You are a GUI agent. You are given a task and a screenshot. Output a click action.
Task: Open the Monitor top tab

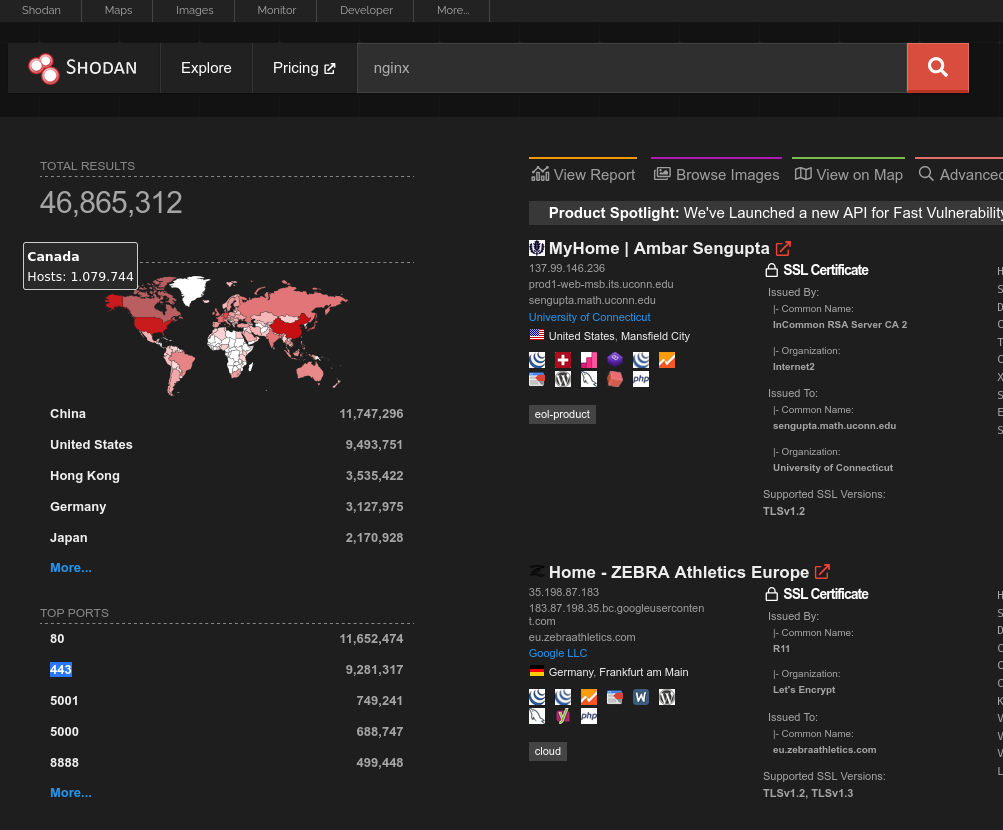pyautogui.click(x=276, y=10)
